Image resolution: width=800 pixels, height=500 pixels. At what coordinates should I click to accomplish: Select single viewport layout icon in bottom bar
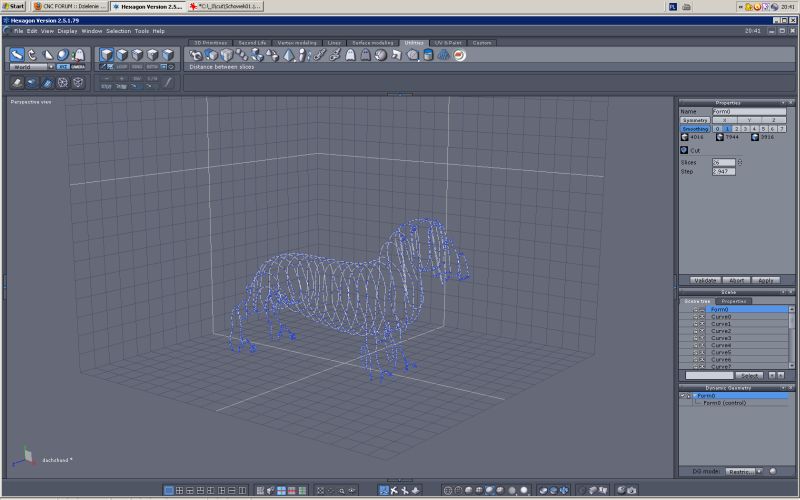click(168, 490)
